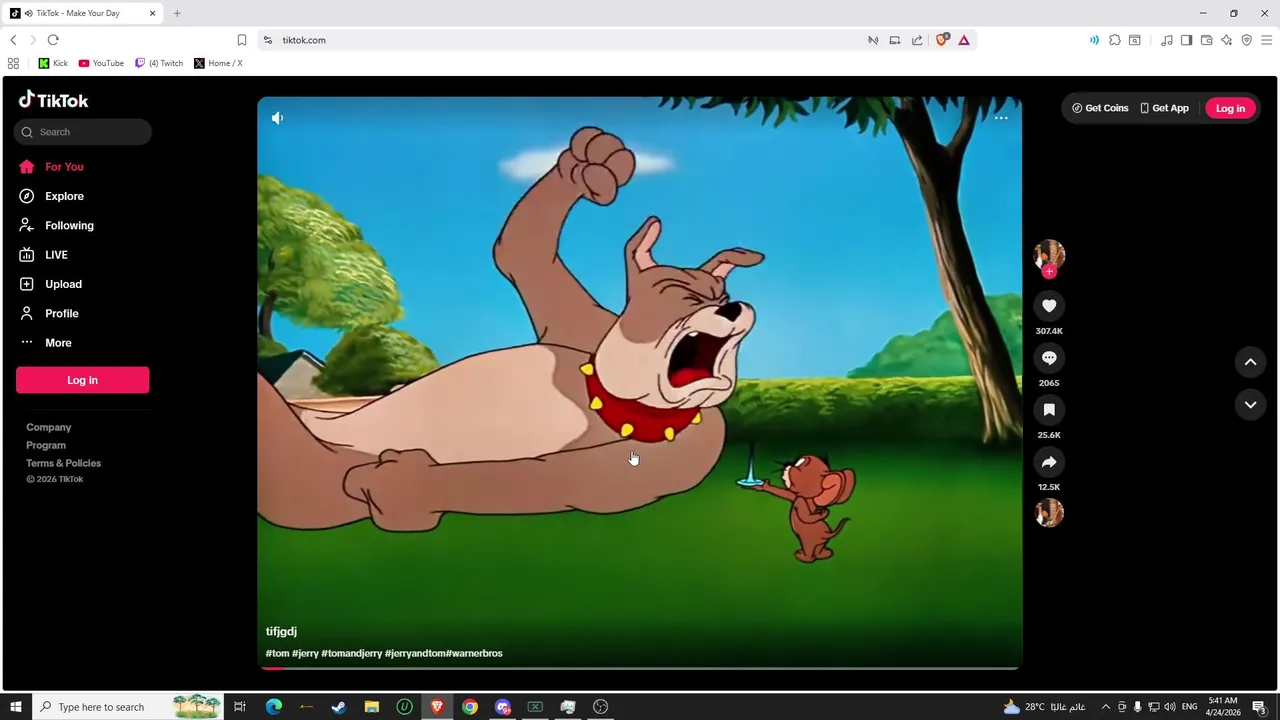Click the top-right Log in button
1280x720 pixels.
pos(1230,108)
